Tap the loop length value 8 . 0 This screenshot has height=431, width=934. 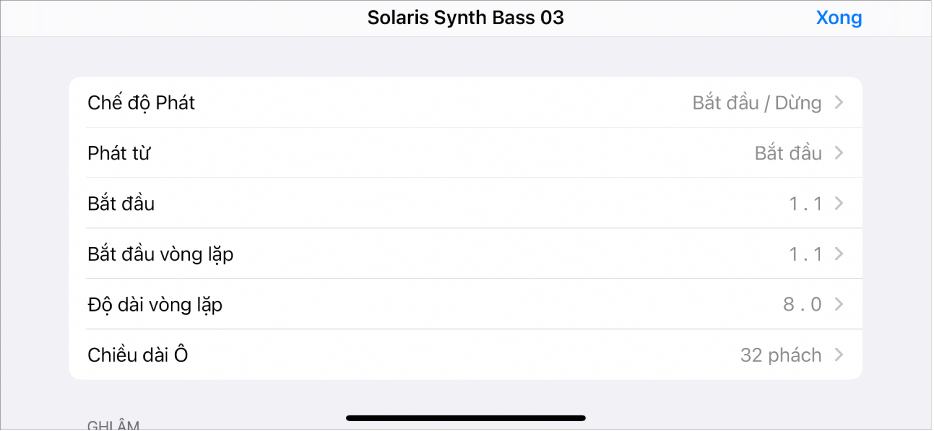tap(802, 304)
